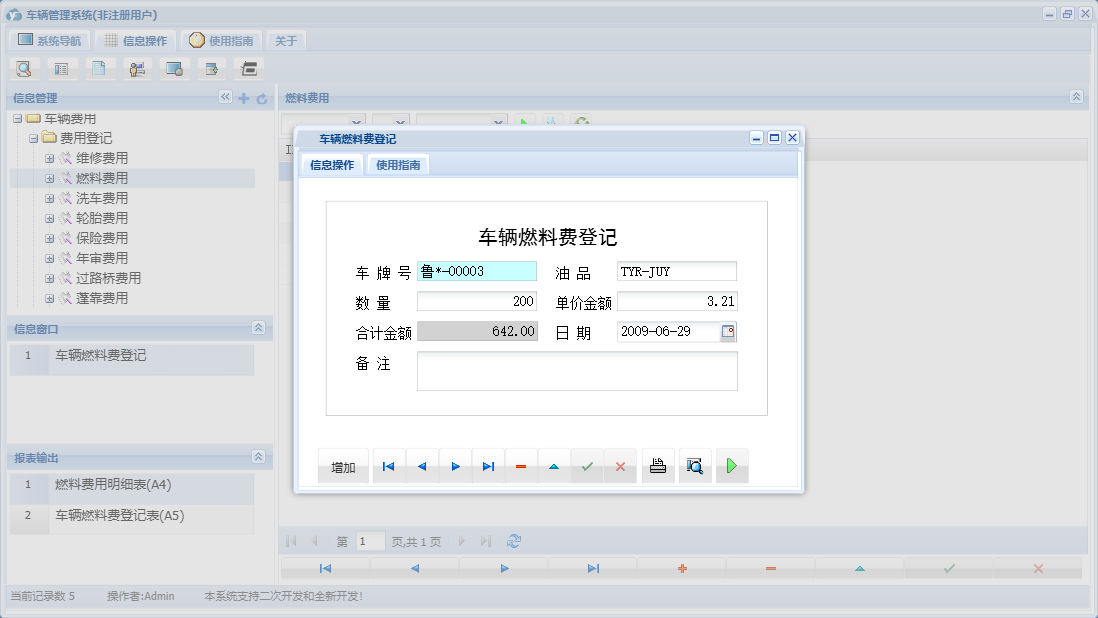Delete current record with red minus icon
This screenshot has width=1098, height=618.
click(520, 466)
